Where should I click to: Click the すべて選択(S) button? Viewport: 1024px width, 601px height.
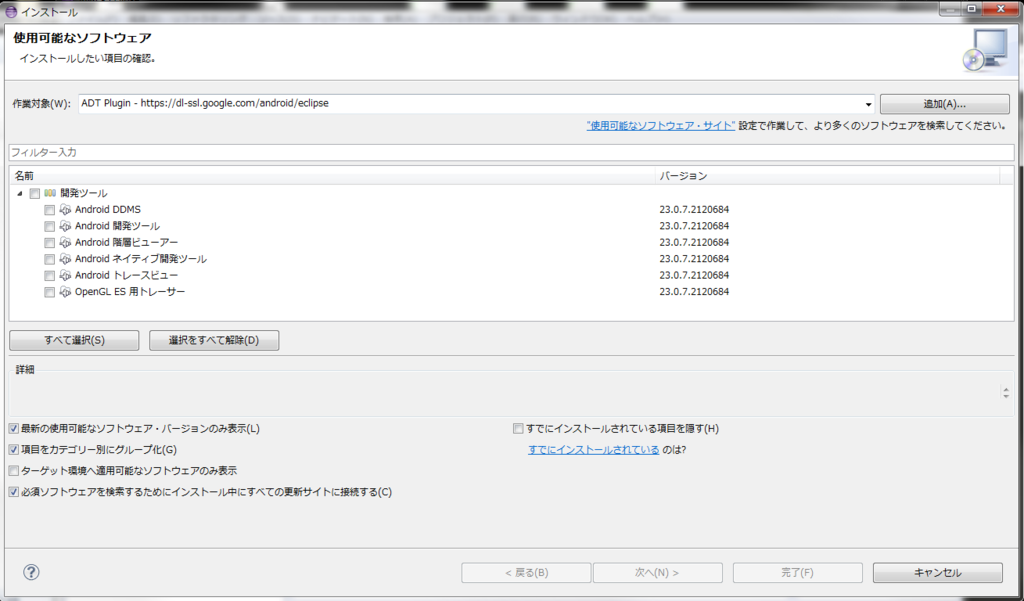point(73,340)
